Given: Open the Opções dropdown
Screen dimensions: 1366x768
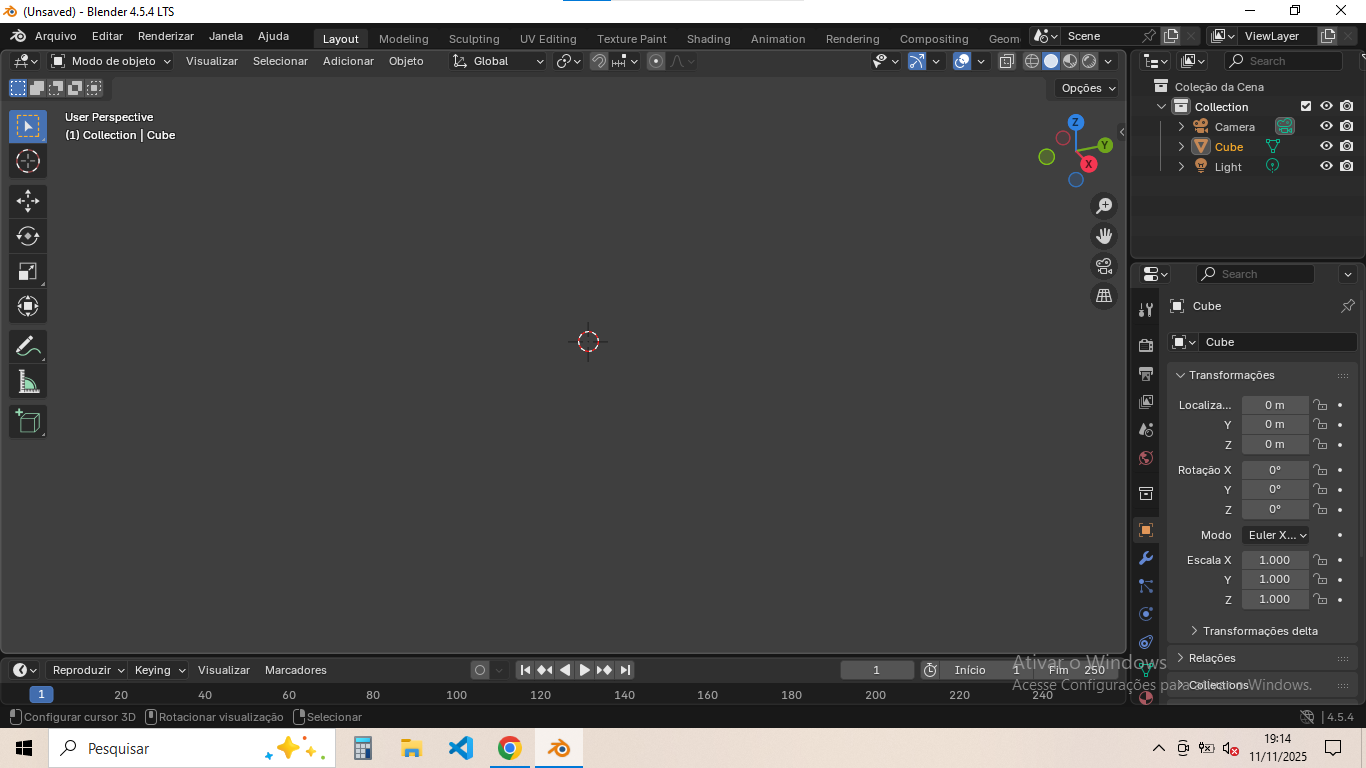Looking at the screenshot, I should pyautogui.click(x=1089, y=88).
